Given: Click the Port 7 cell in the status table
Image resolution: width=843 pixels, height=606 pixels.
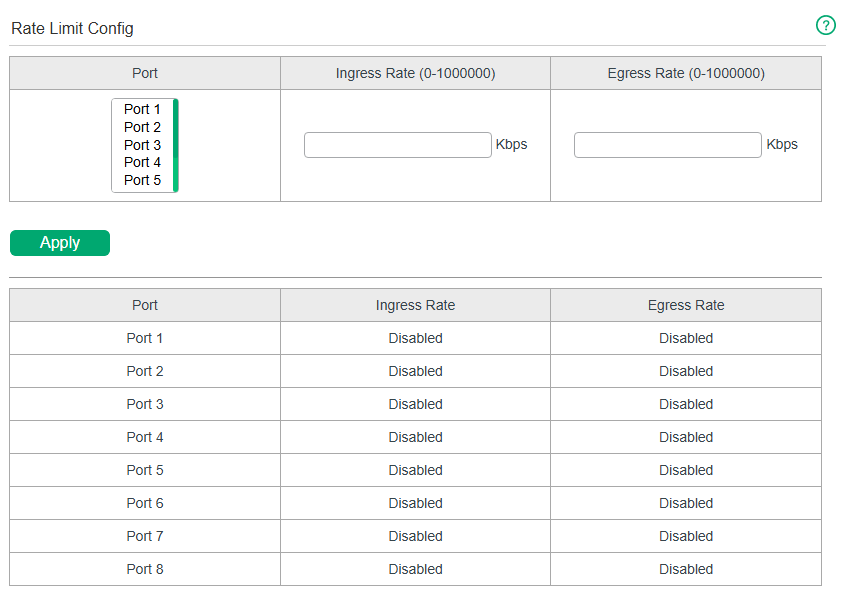Looking at the screenshot, I should coord(145,536).
